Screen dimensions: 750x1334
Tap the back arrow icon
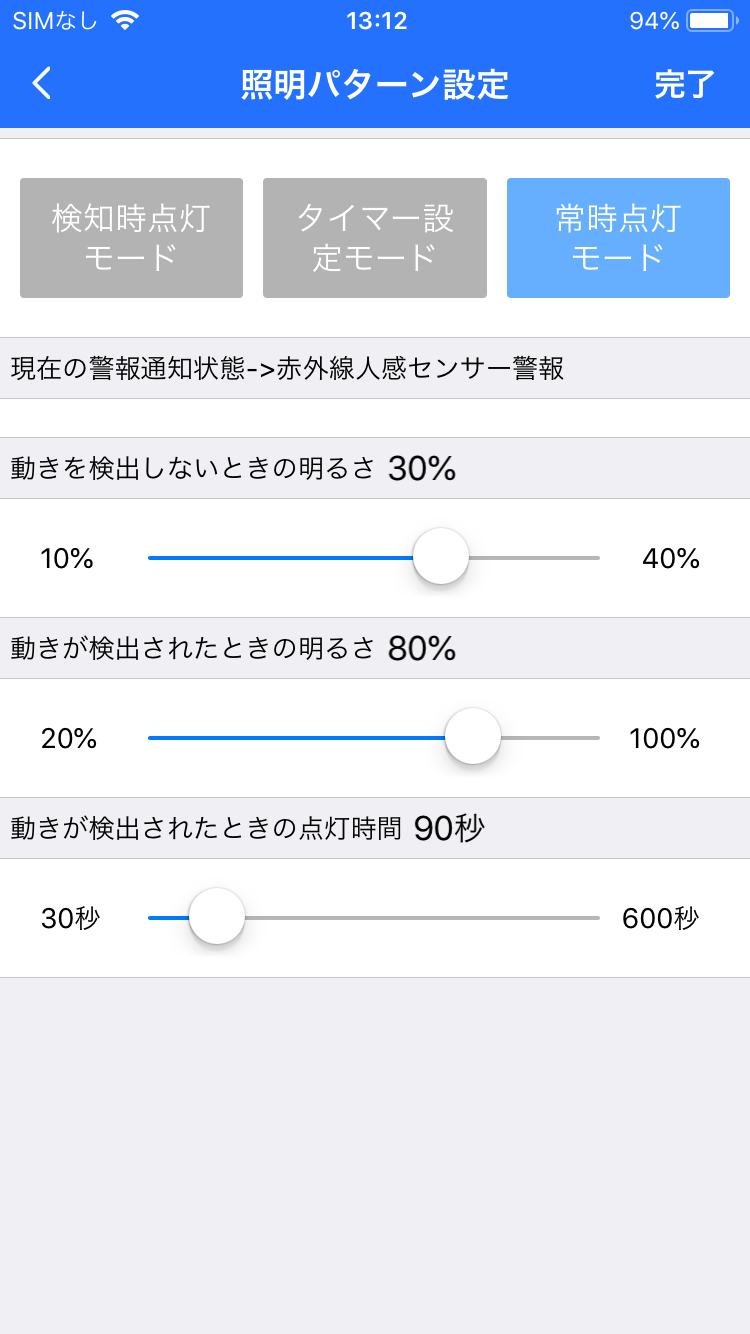click(41, 84)
